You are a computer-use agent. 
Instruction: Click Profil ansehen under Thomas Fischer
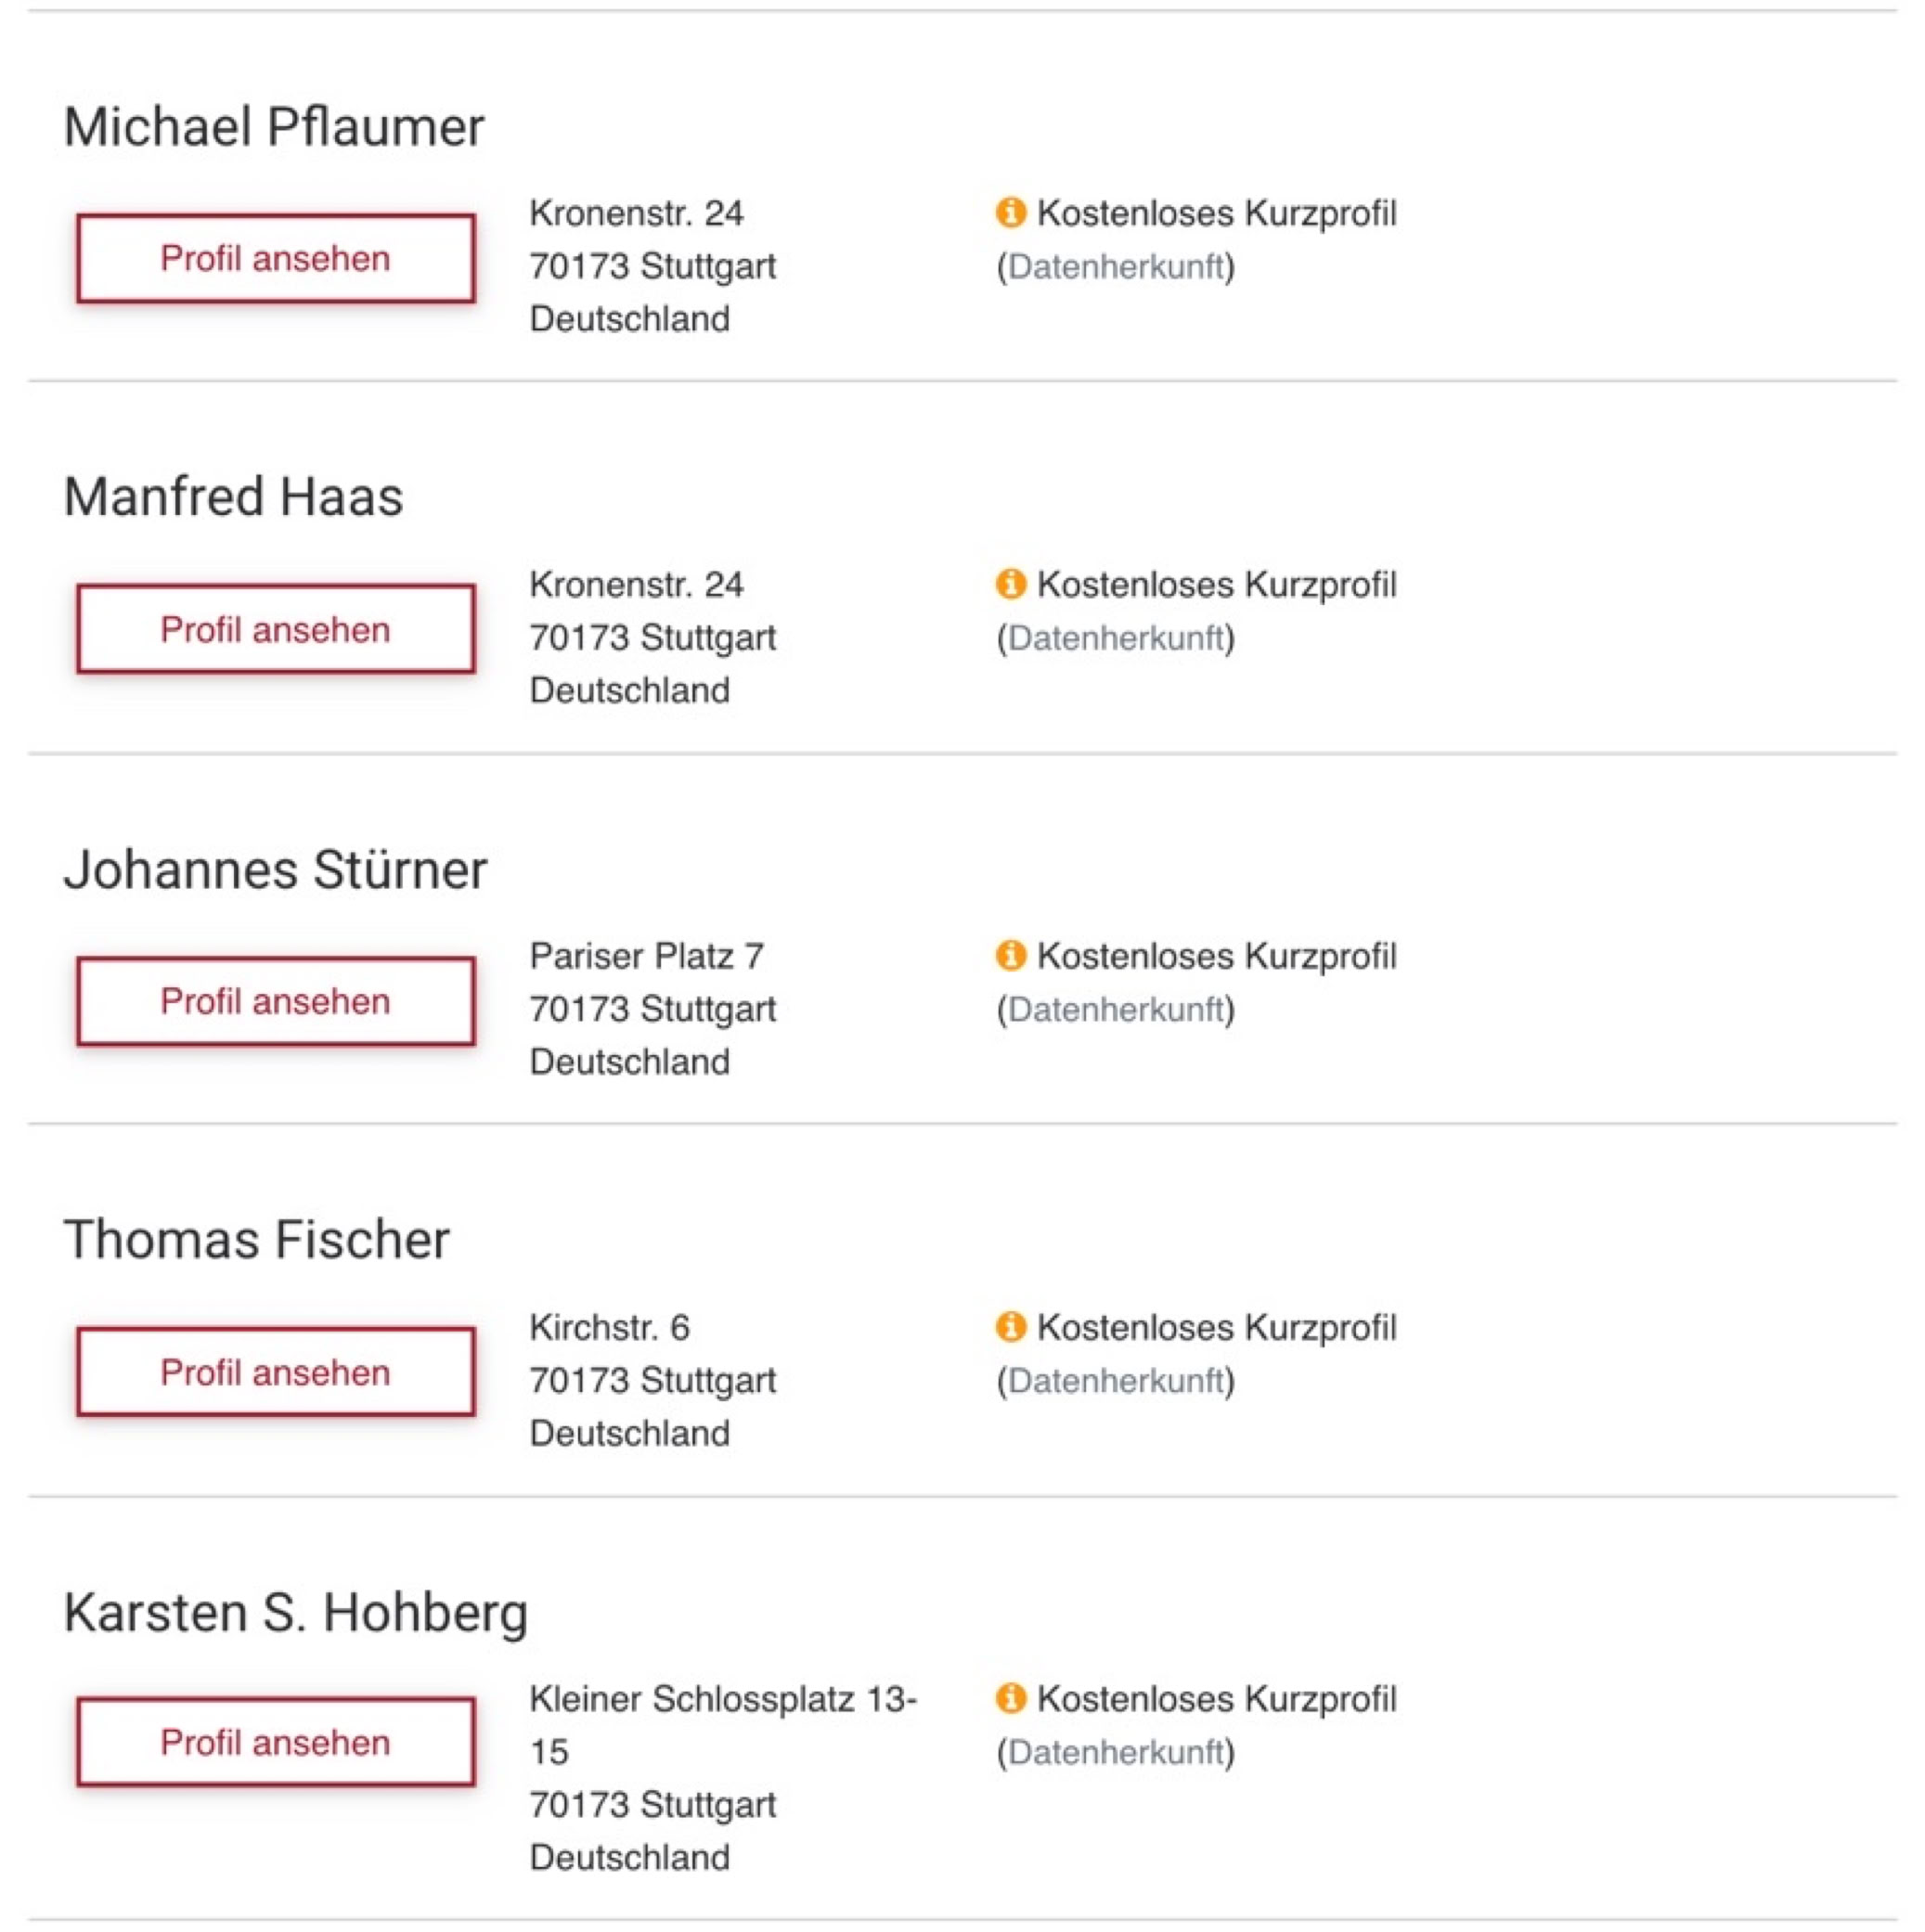(x=275, y=1372)
